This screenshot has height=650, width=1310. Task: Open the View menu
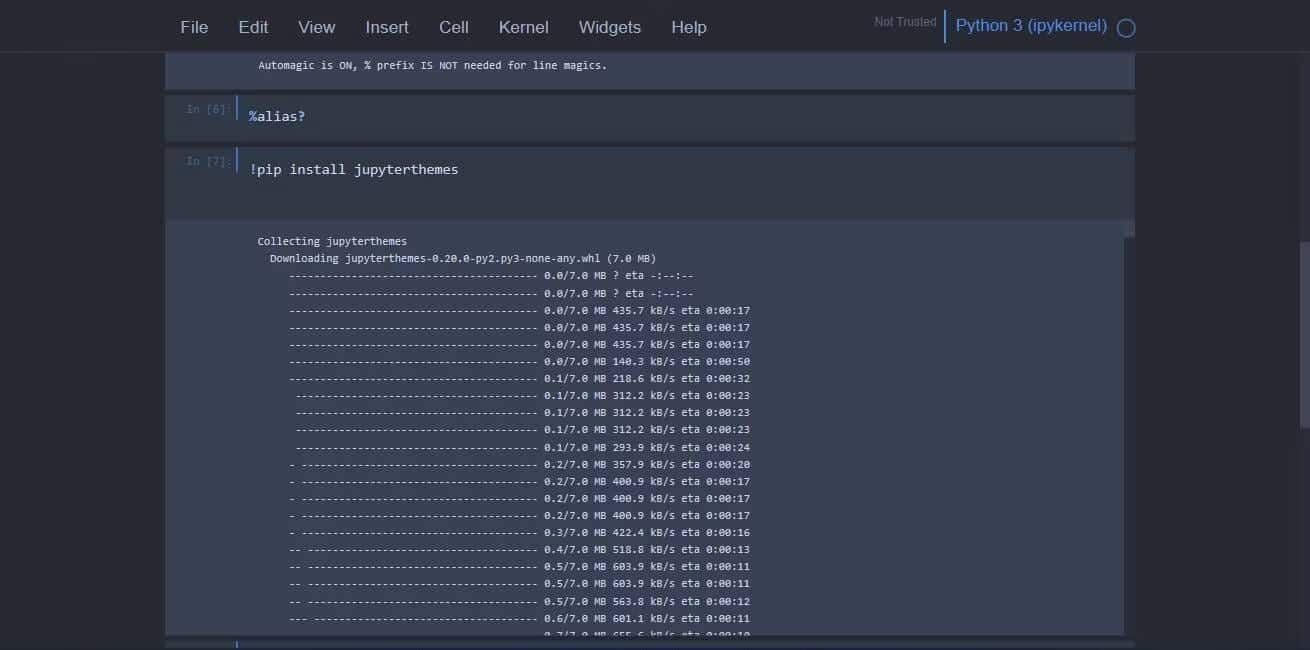pos(316,27)
